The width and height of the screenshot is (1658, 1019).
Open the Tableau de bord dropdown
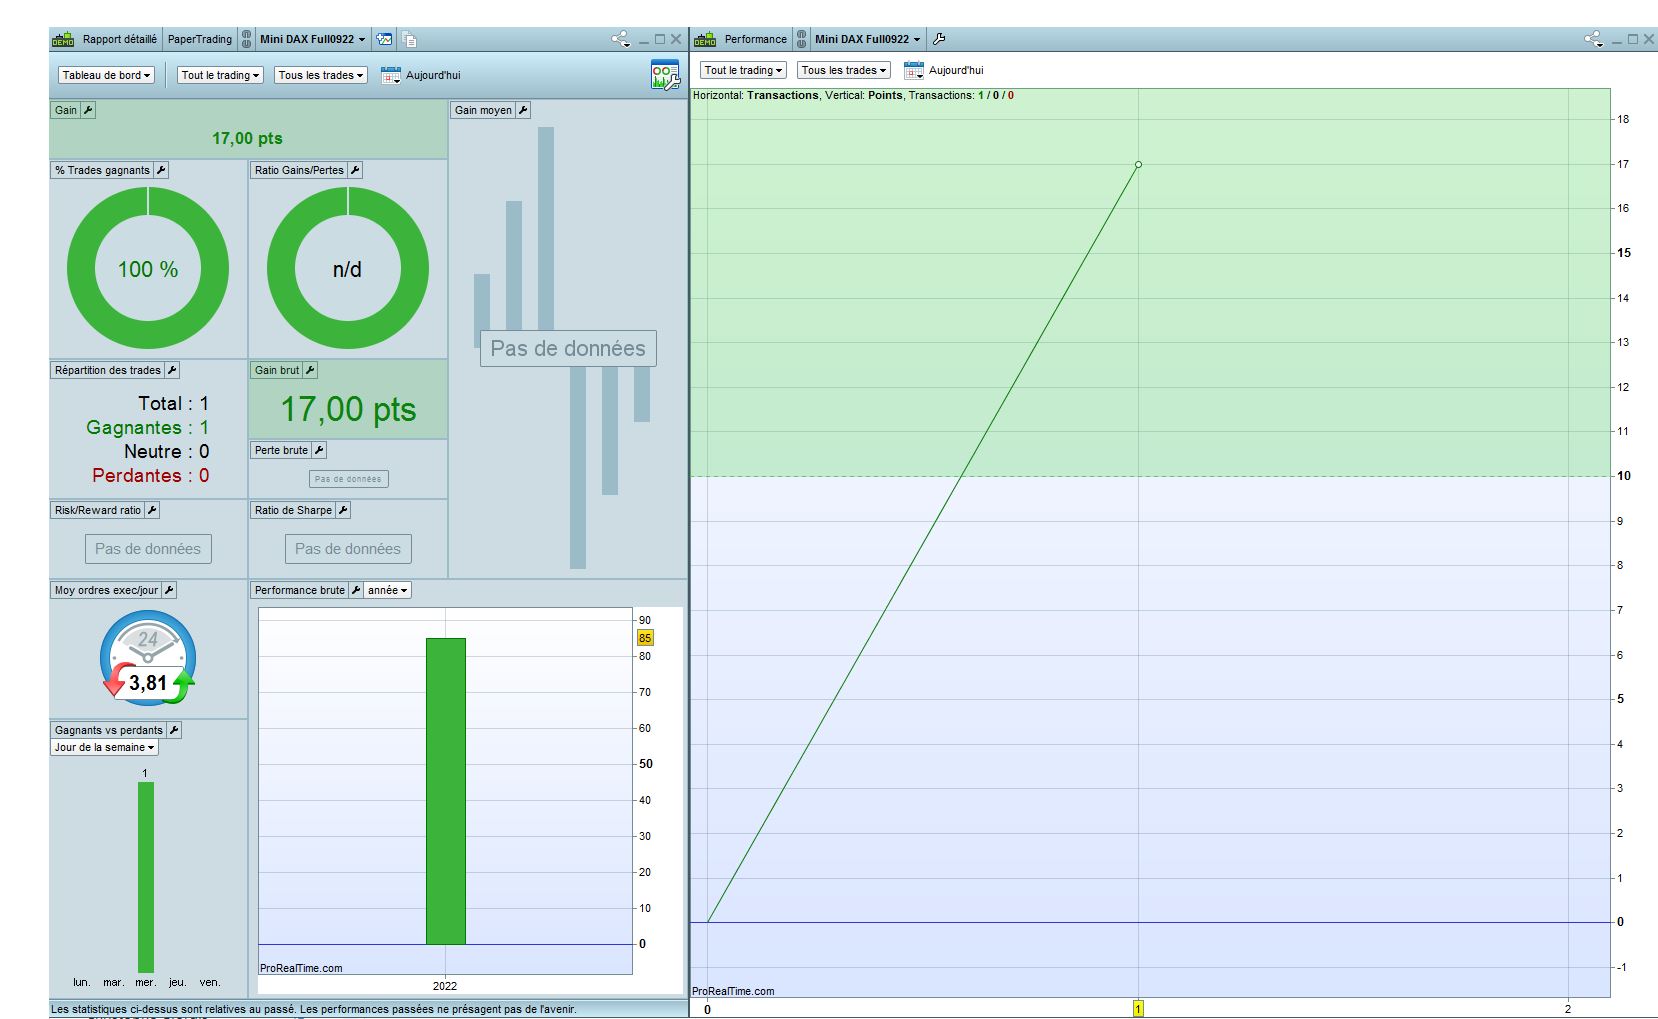click(106, 75)
